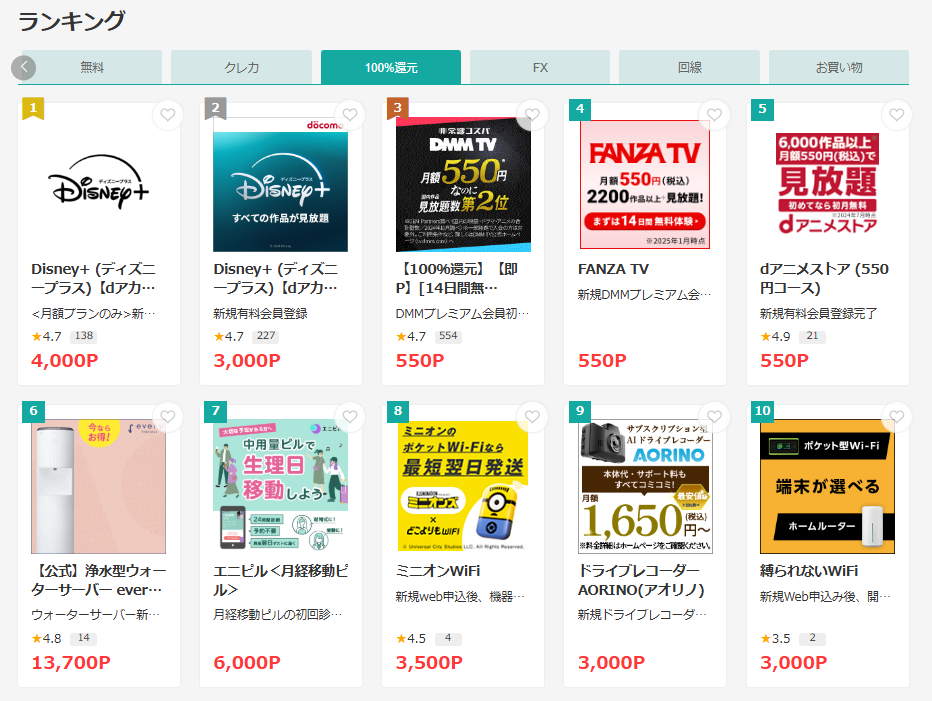Click the 新規ドライブレコーダ description text
Viewport: 932px width, 701px height.
pyautogui.click(x=643, y=614)
